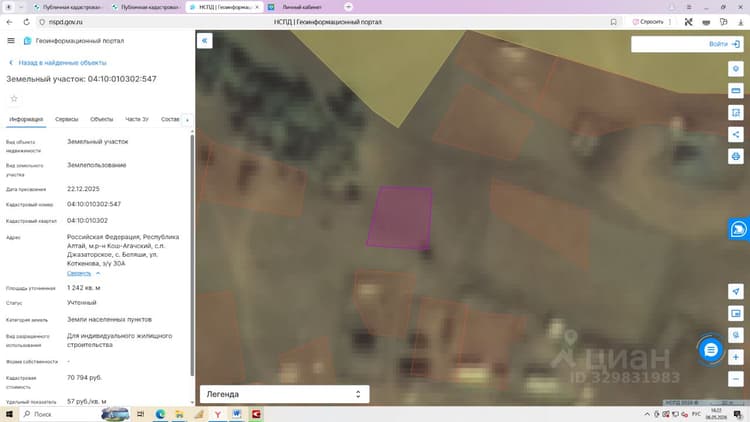Open the round blue chat message button

711,350
